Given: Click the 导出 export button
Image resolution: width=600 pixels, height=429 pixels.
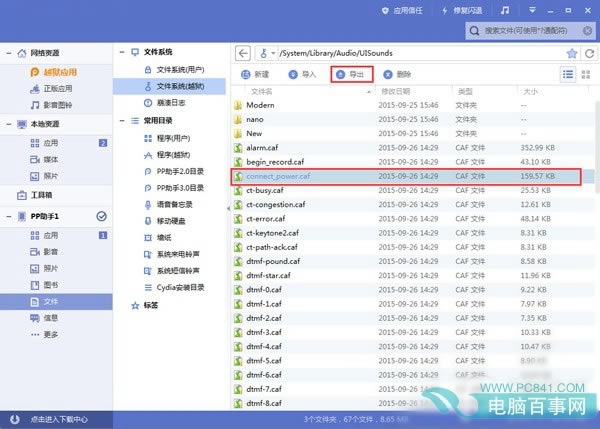Looking at the screenshot, I should coord(352,74).
